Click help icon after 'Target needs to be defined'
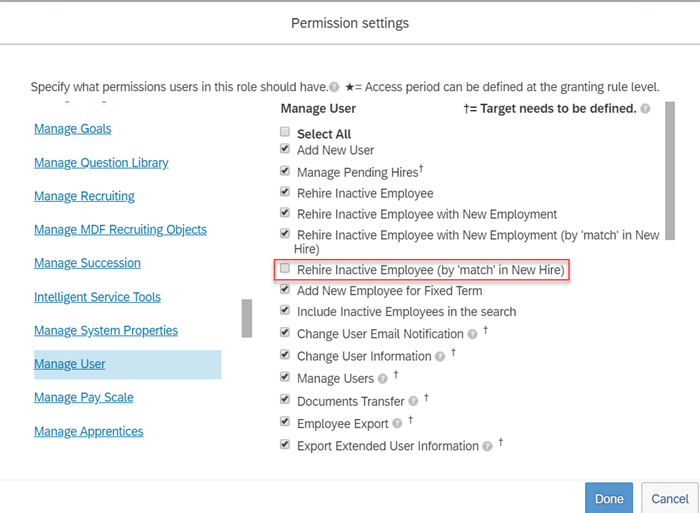700x513 pixels. [x=645, y=108]
